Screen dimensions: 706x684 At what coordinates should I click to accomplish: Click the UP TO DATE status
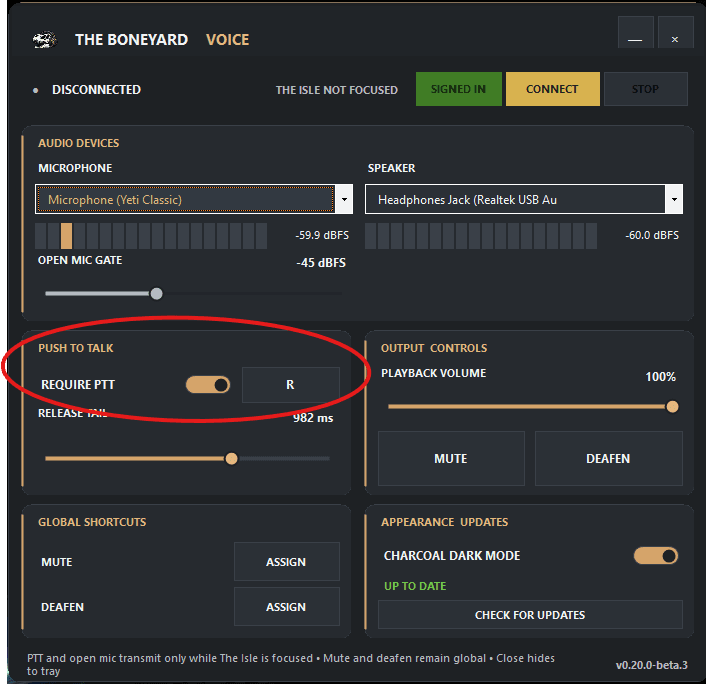(415, 586)
